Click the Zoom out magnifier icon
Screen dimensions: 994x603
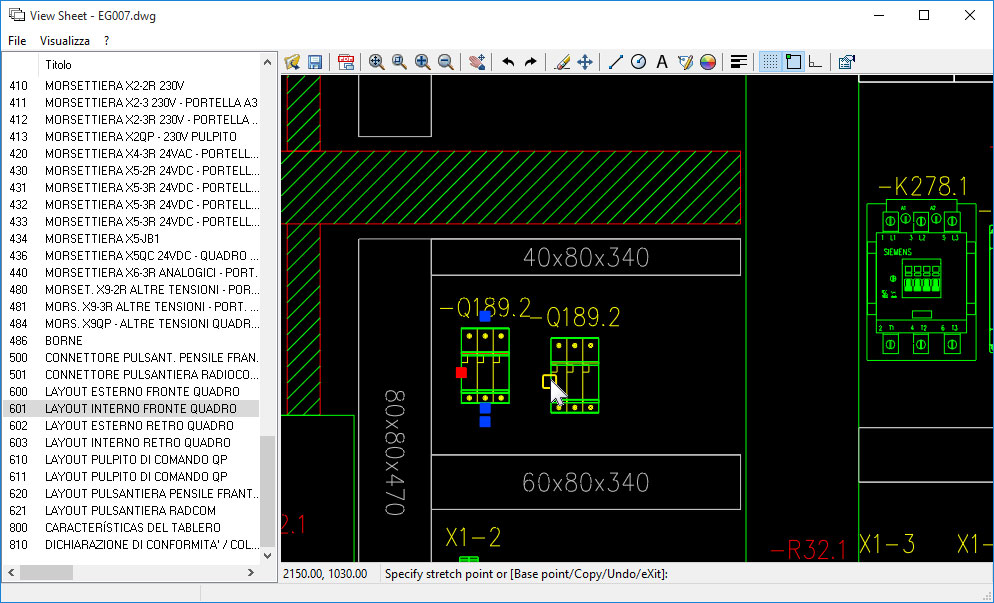coord(446,62)
